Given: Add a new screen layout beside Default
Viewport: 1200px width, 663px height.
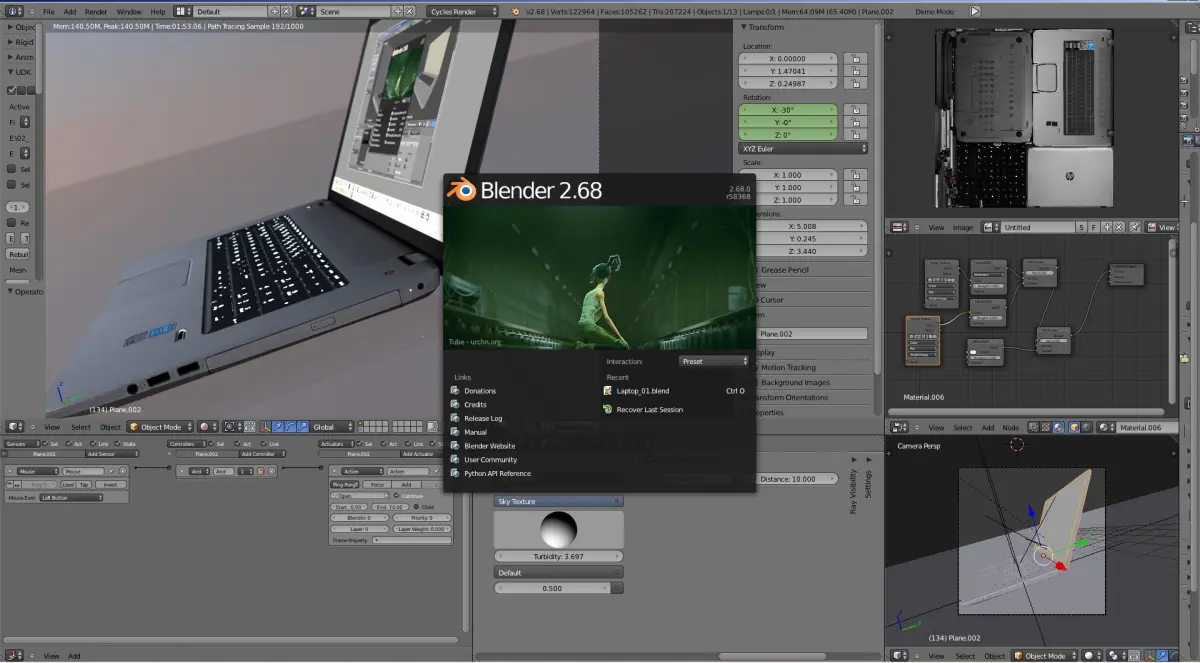Looking at the screenshot, I should [x=274, y=11].
